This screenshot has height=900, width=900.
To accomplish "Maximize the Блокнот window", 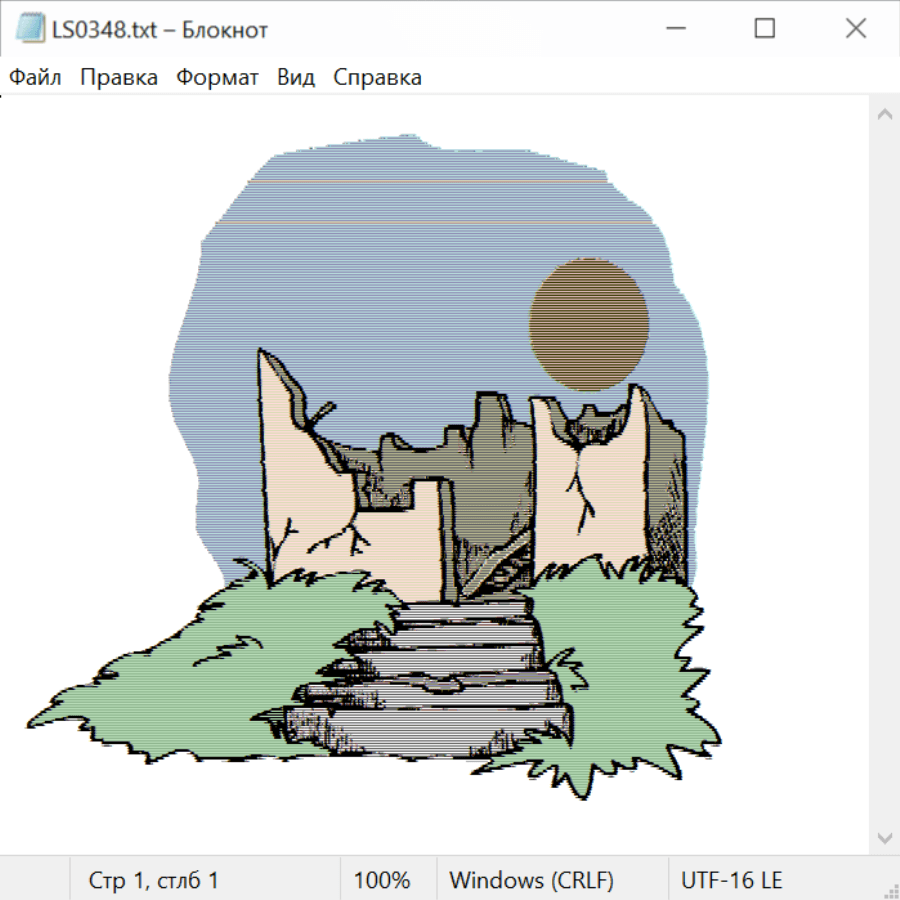I will [764, 29].
